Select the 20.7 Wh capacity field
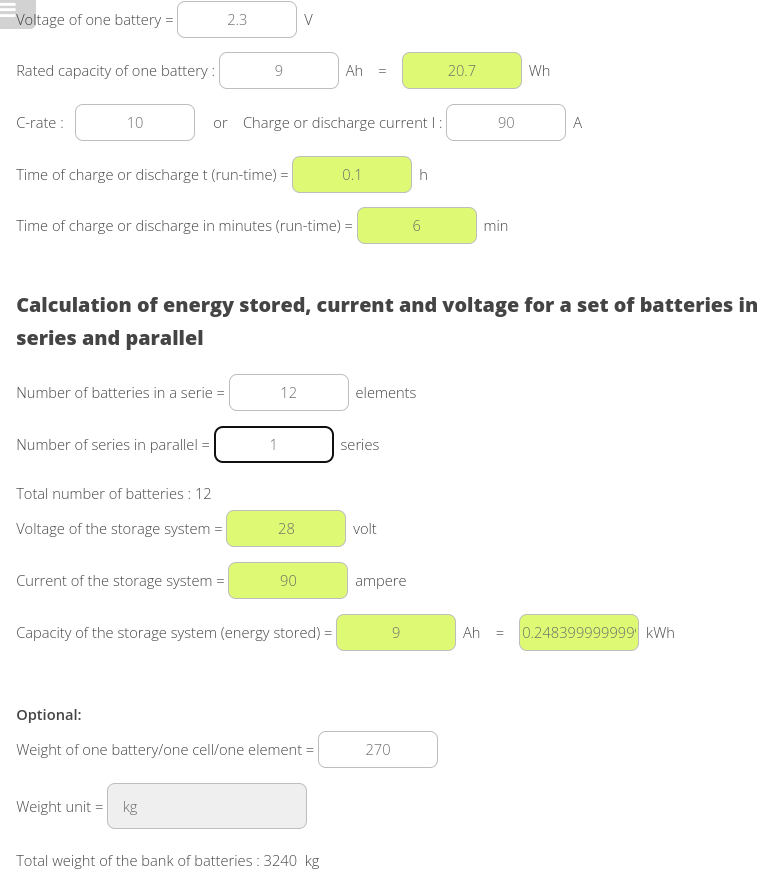Image resolution: width=771 pixels, height=882 pixels. click(x=462, y=71)
